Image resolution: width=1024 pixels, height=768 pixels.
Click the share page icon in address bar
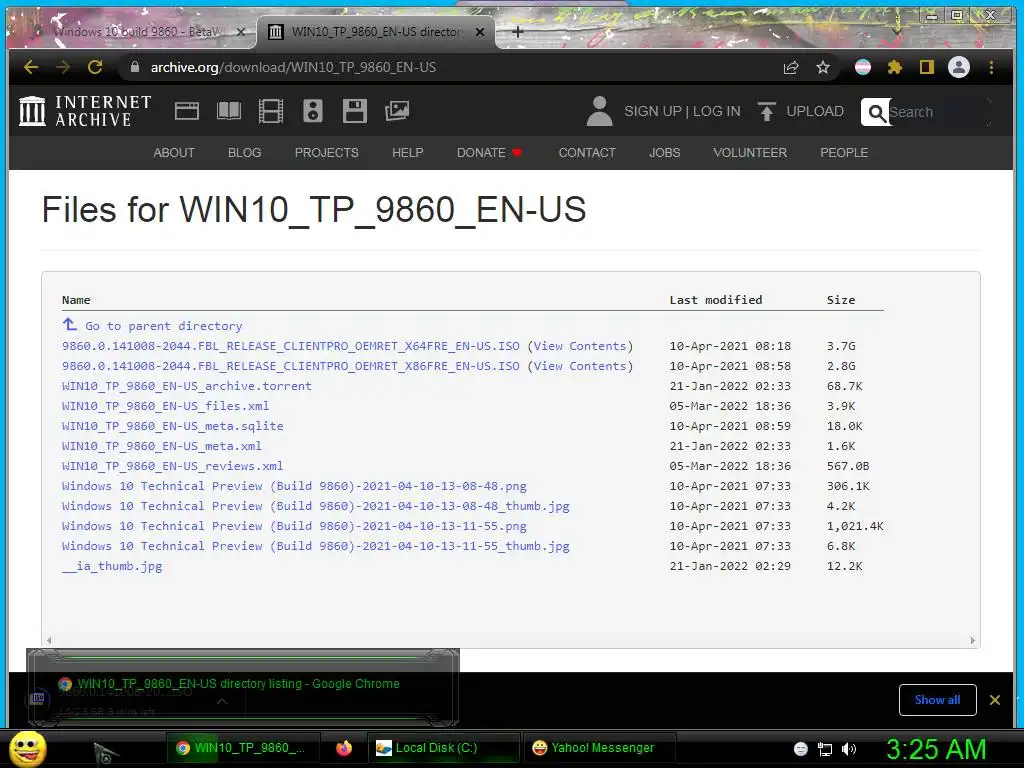(791, 67)
